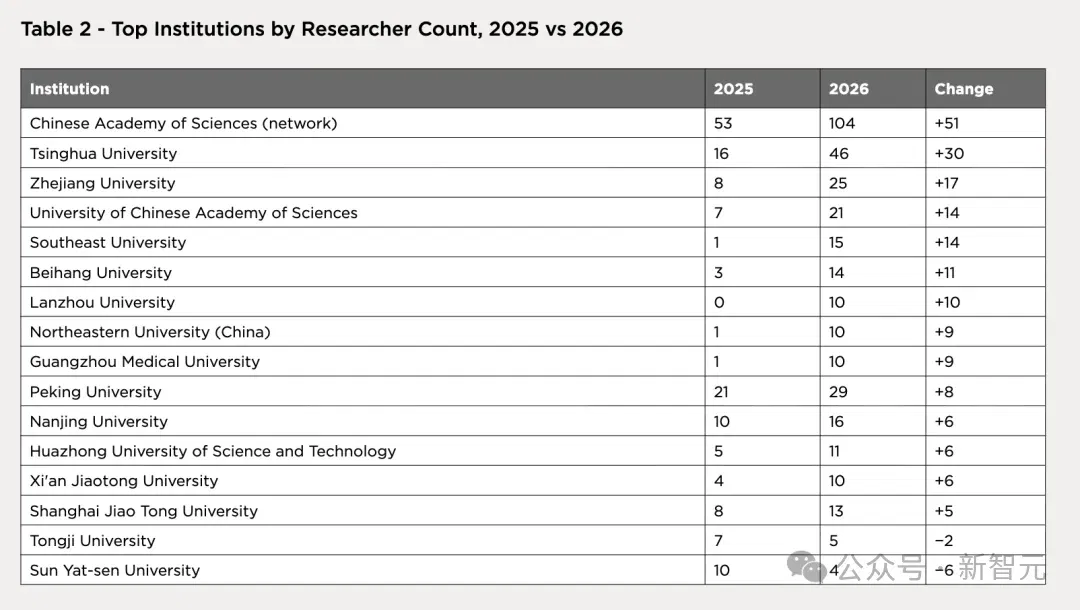
Task: Click the '+17' change value
Action: 946,183
